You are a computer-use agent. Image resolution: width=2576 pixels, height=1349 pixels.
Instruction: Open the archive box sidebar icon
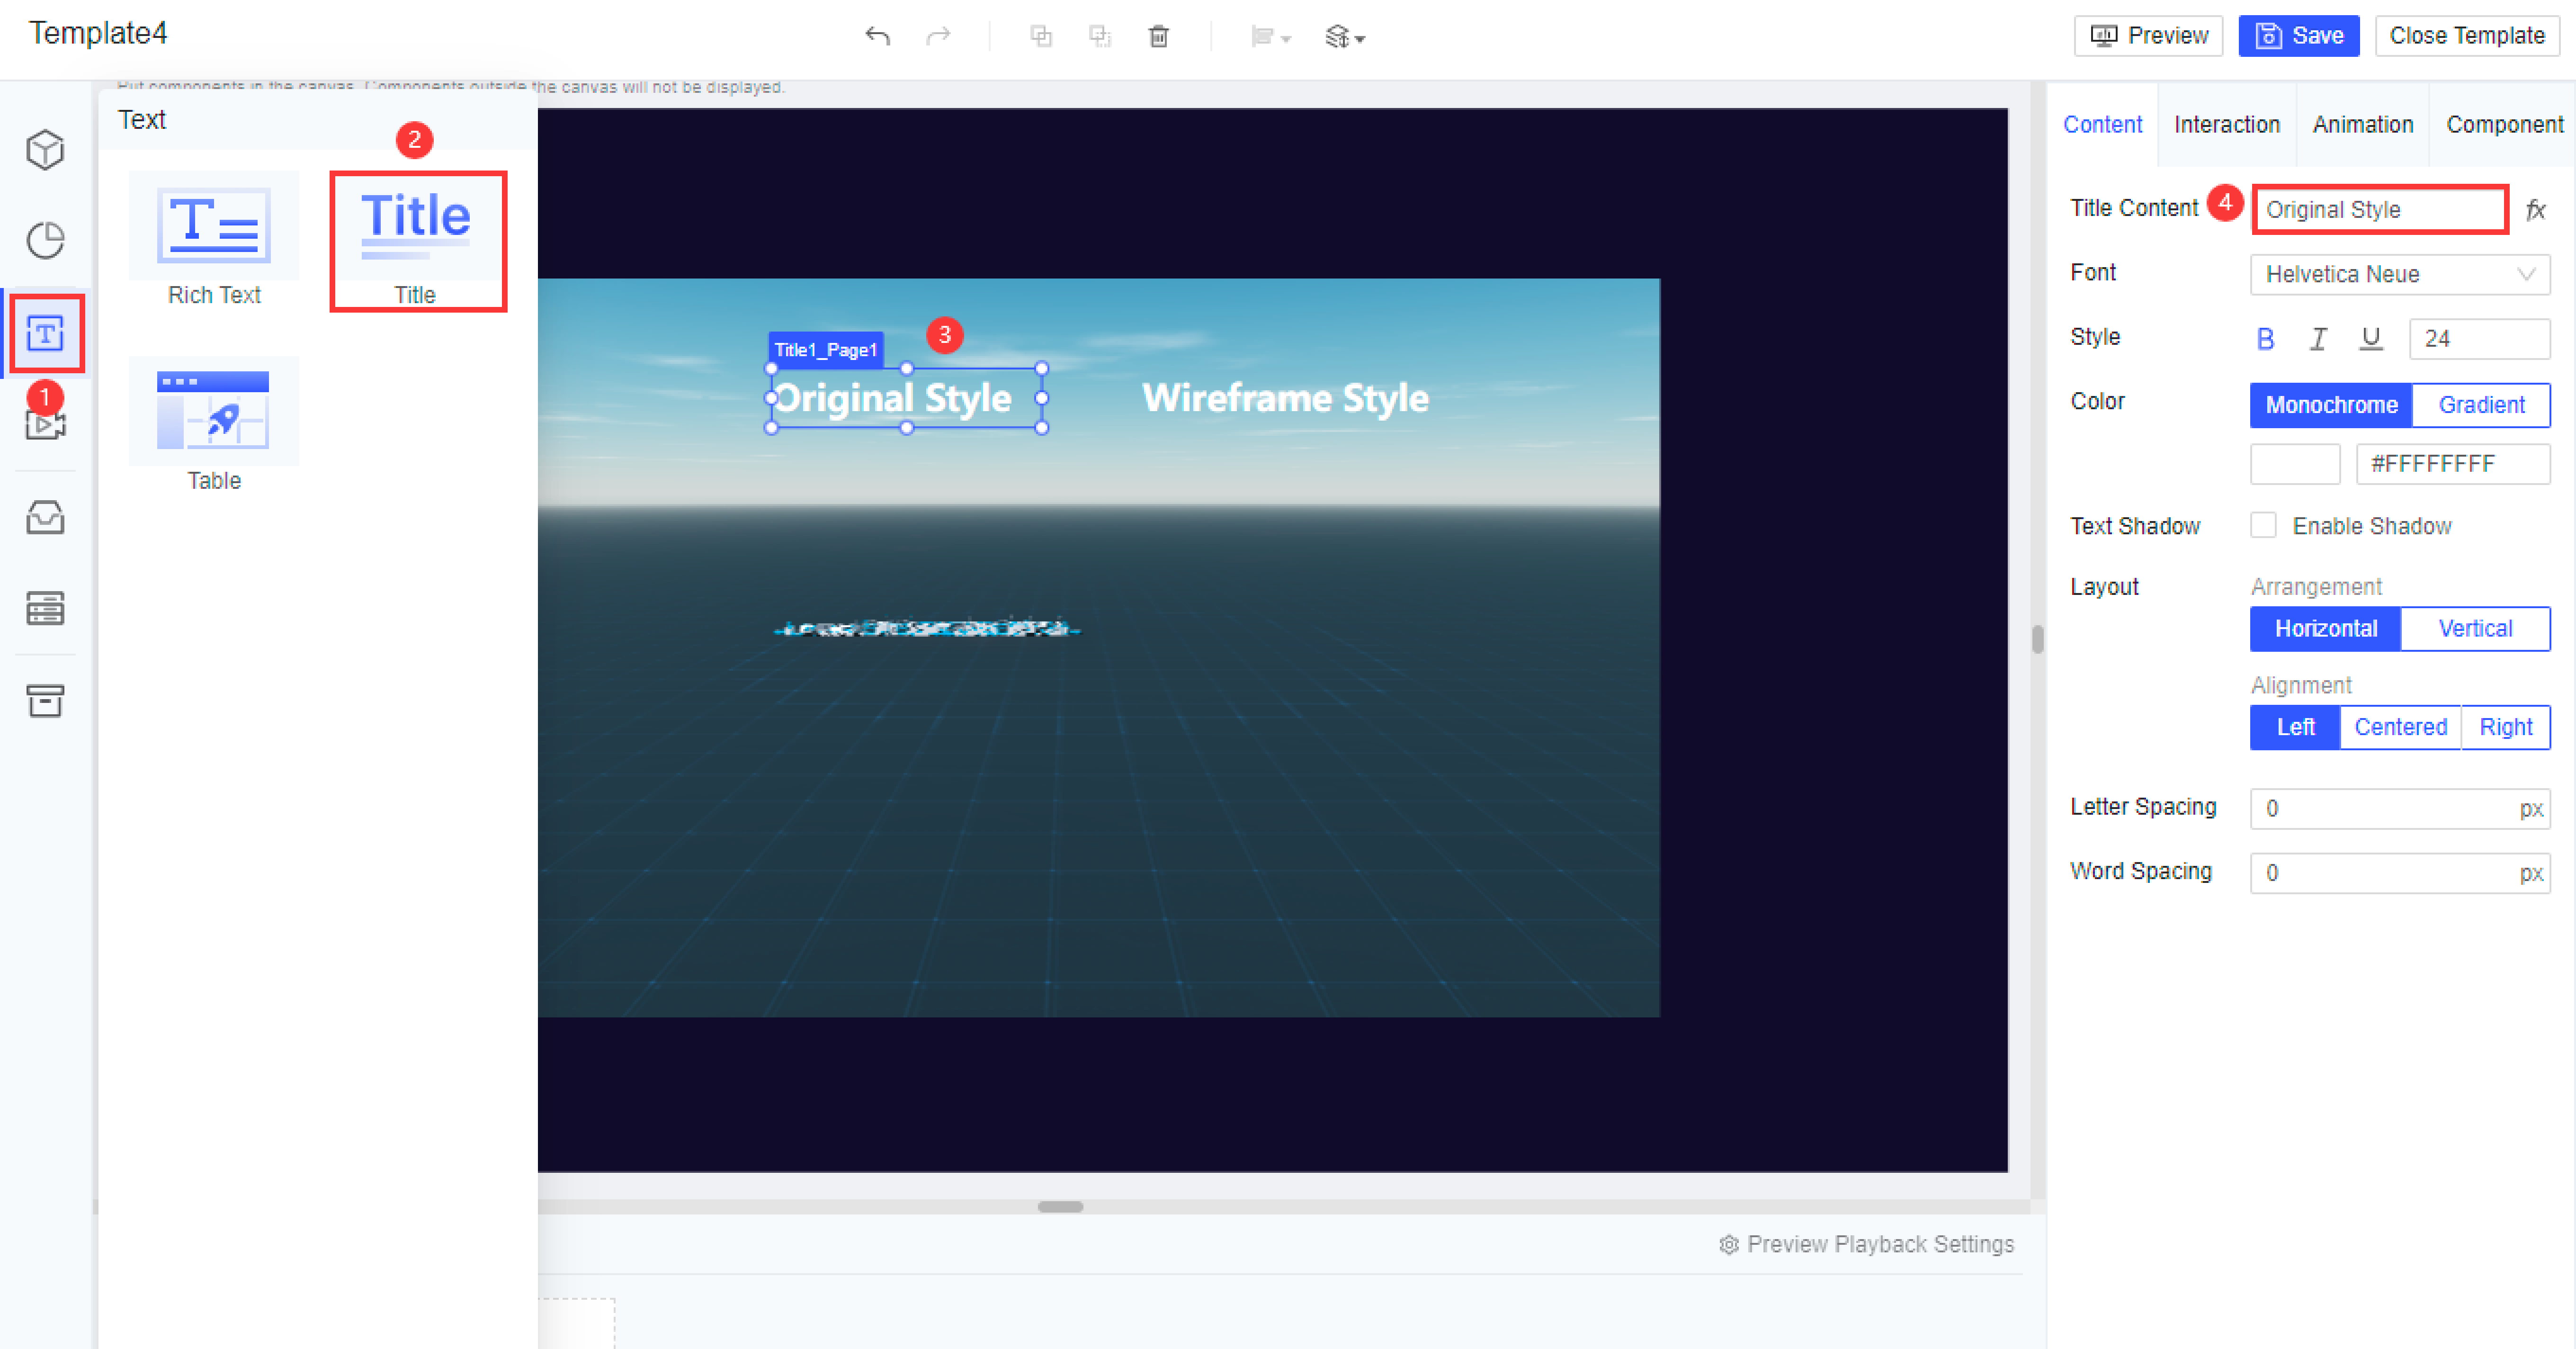click(45, 700)
